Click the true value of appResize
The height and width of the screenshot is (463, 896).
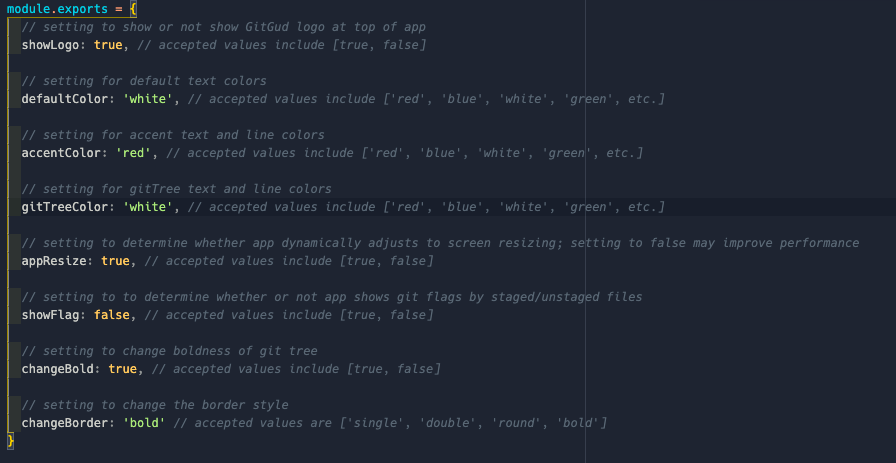115,261
